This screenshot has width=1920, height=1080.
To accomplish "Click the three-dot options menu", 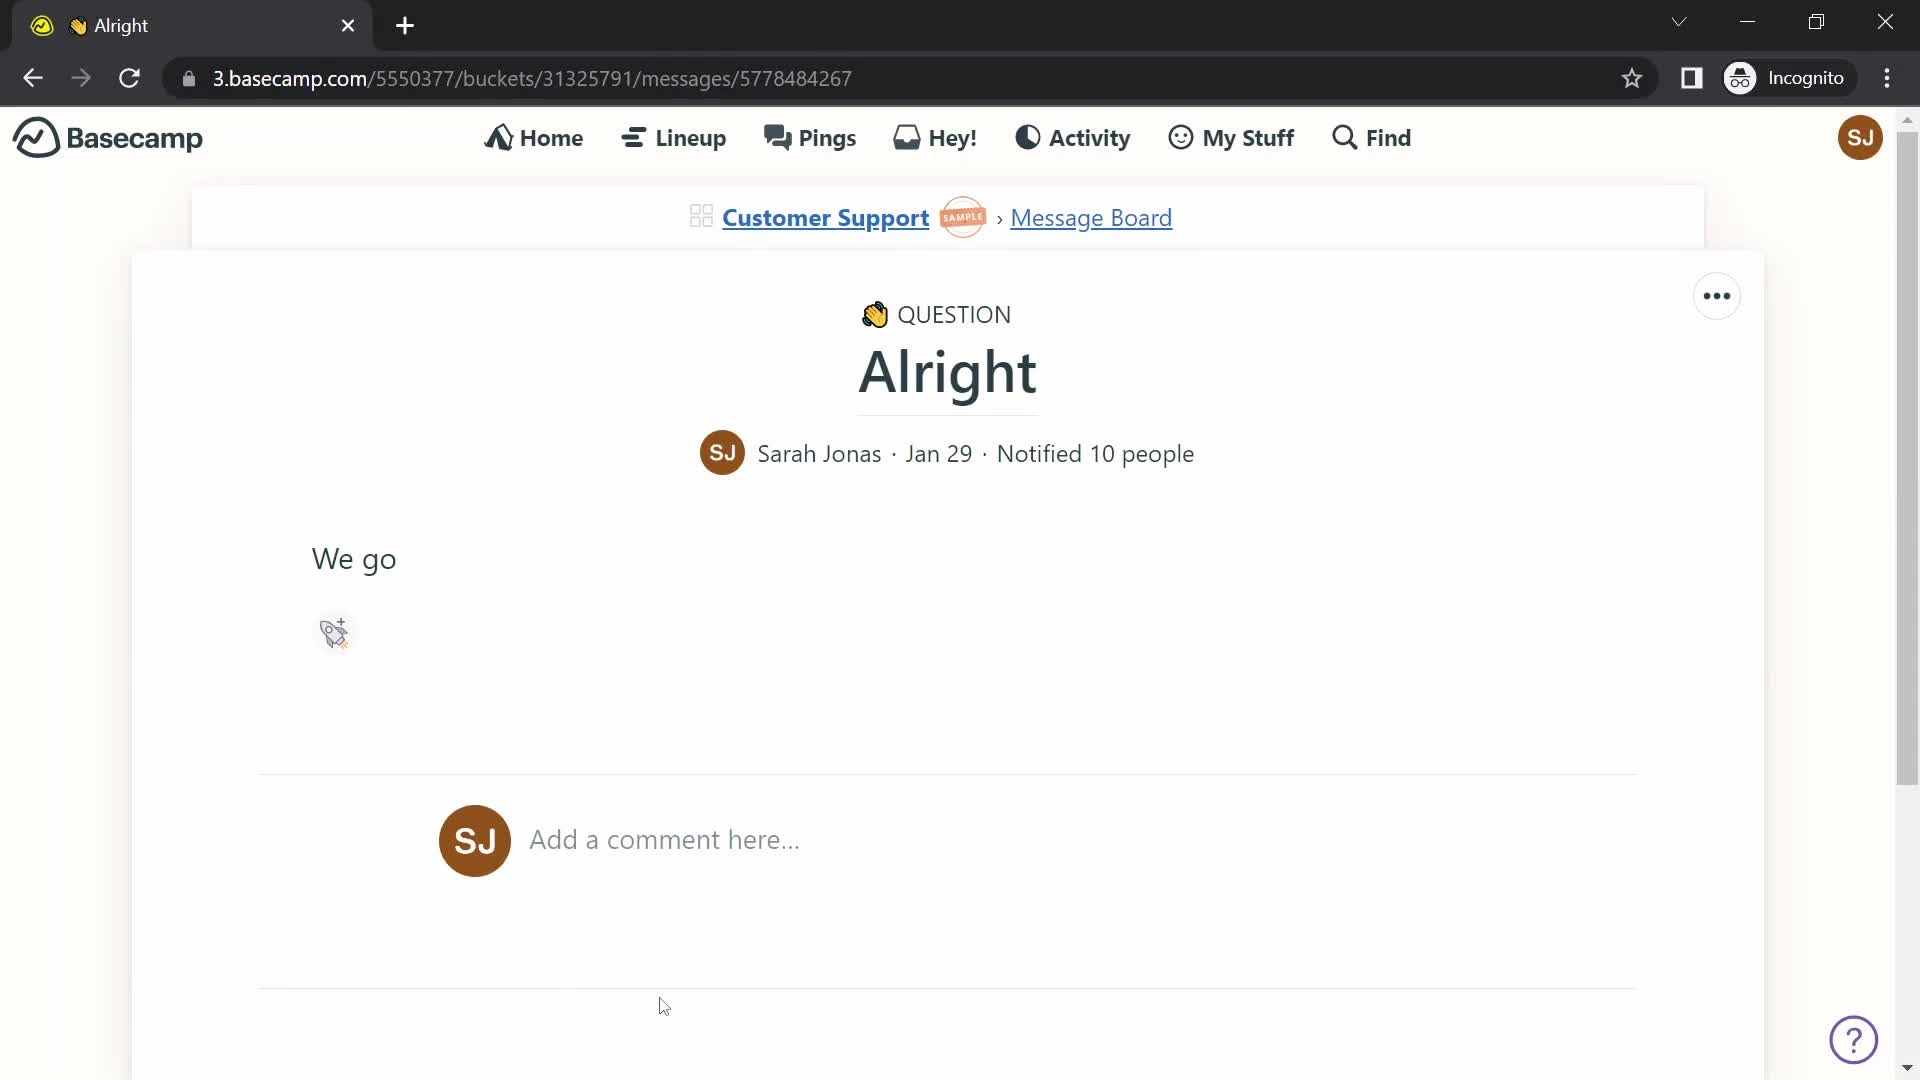I will pyautogui.click(x=1717, y=297).
